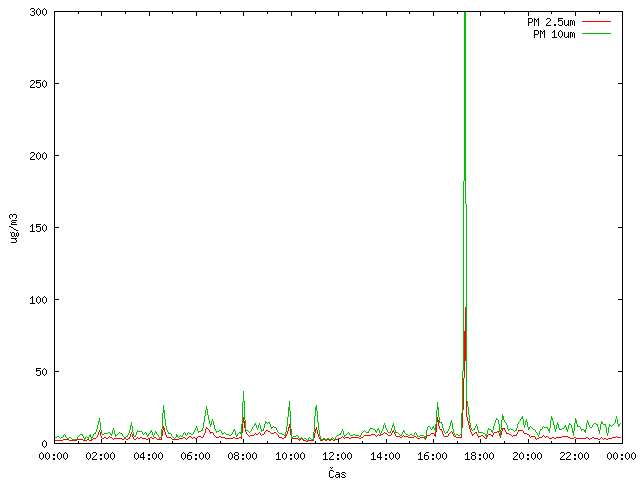This screenshot has width=640, height=480.
Task: Click the 16:00 time label
Action: tap(432, 456)
